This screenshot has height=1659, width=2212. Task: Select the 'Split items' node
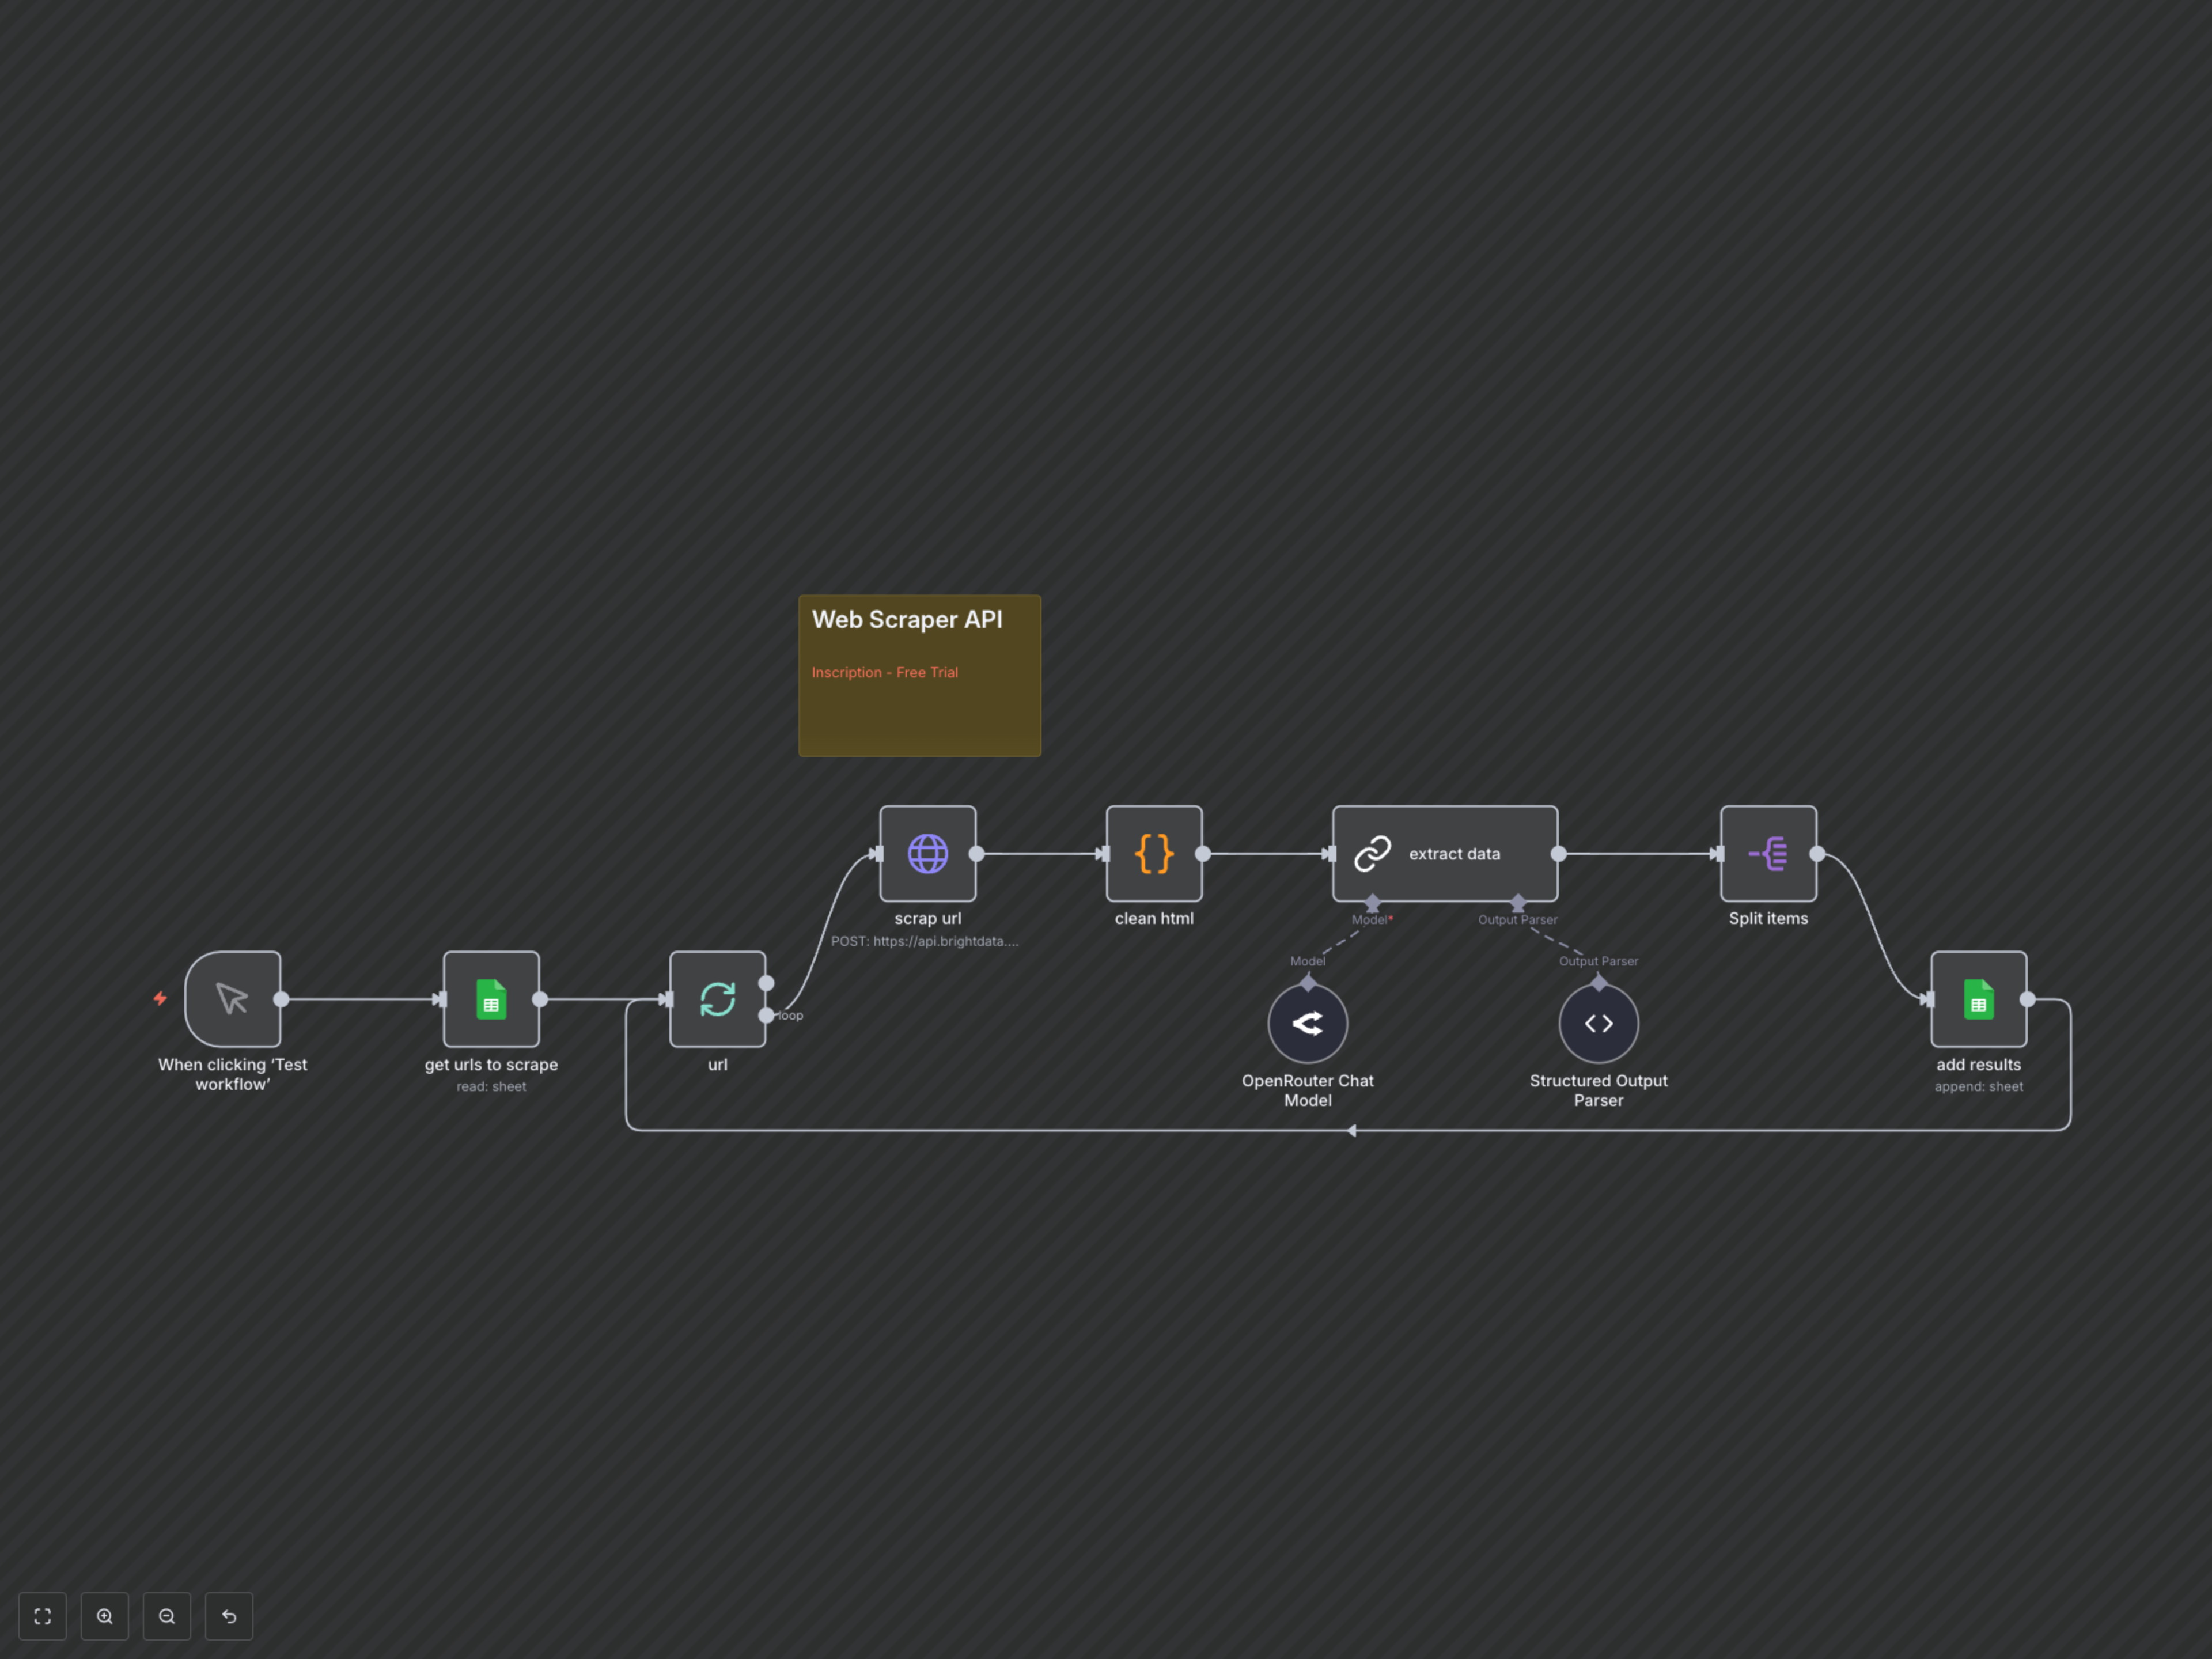click(x=1767, y=853)
